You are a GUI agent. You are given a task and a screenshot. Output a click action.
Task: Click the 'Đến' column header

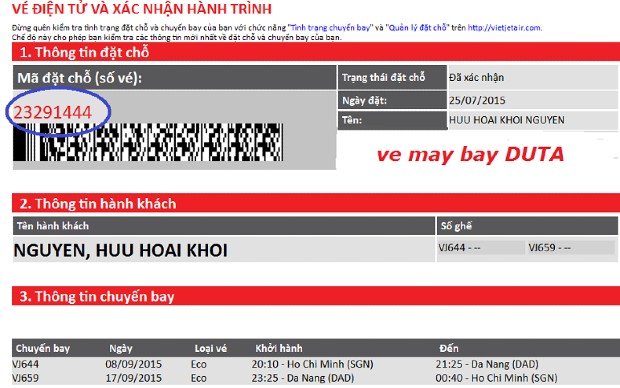(449, 348)
